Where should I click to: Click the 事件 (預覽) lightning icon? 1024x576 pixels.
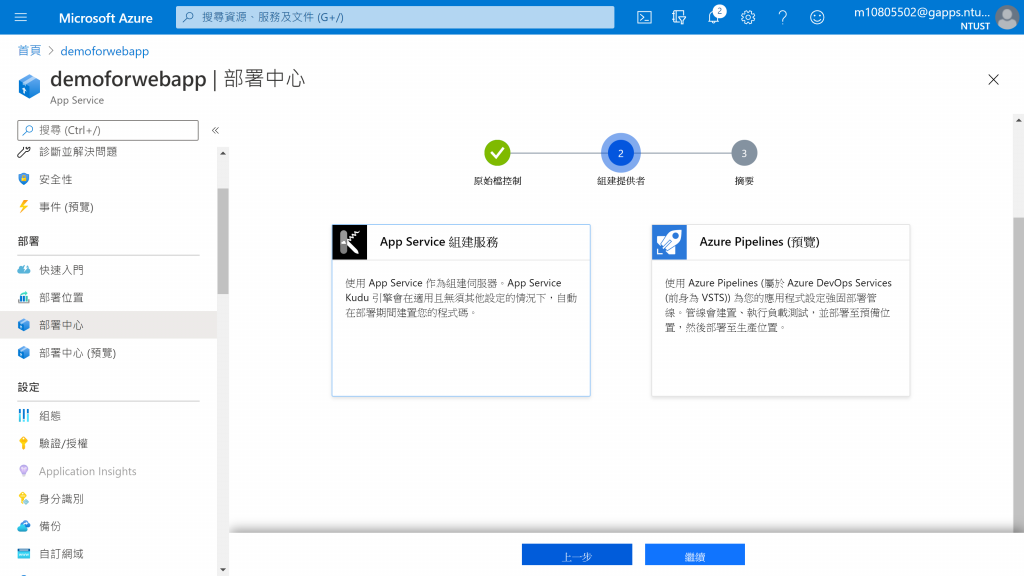[24, 207]
